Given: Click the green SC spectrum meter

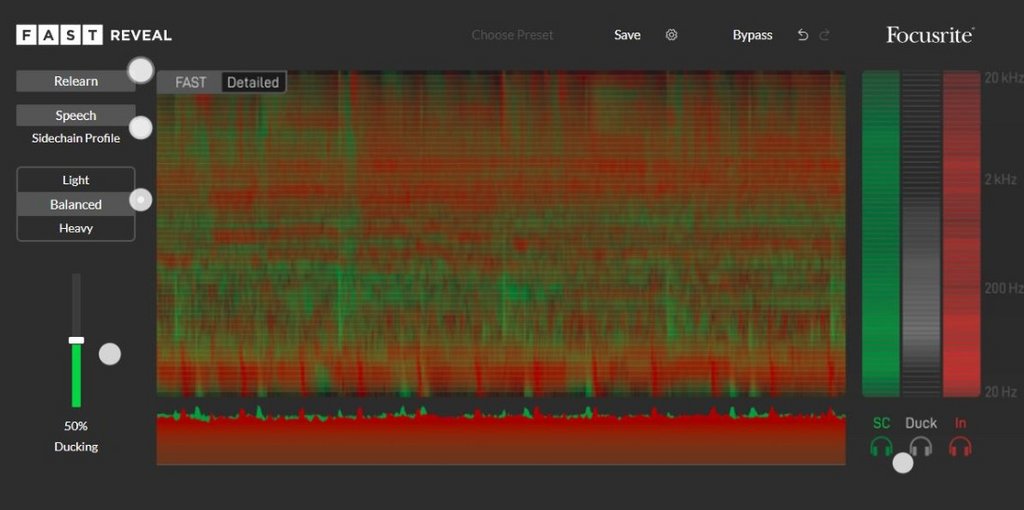Looking at the screenshot, I should [880, 234].
